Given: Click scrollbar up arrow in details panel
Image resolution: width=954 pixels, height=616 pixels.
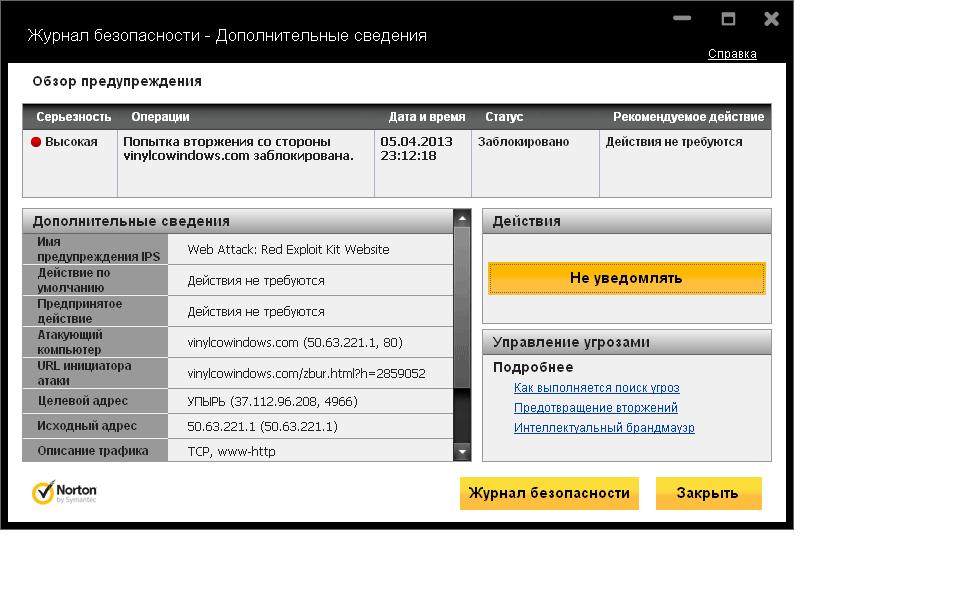Looking at the screenshot, I should [462, 218].
